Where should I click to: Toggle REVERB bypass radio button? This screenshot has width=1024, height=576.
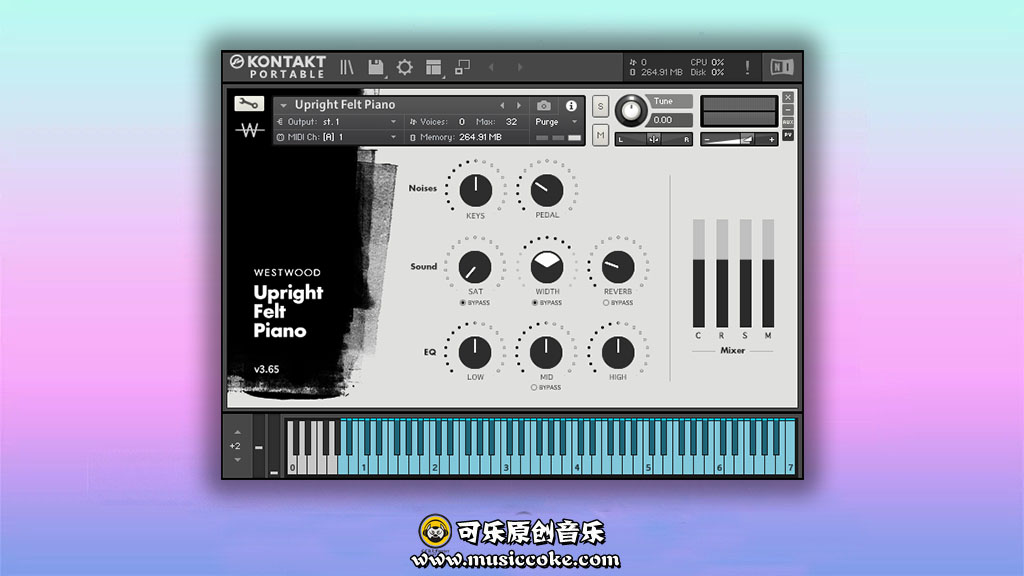tap(606, 303)
